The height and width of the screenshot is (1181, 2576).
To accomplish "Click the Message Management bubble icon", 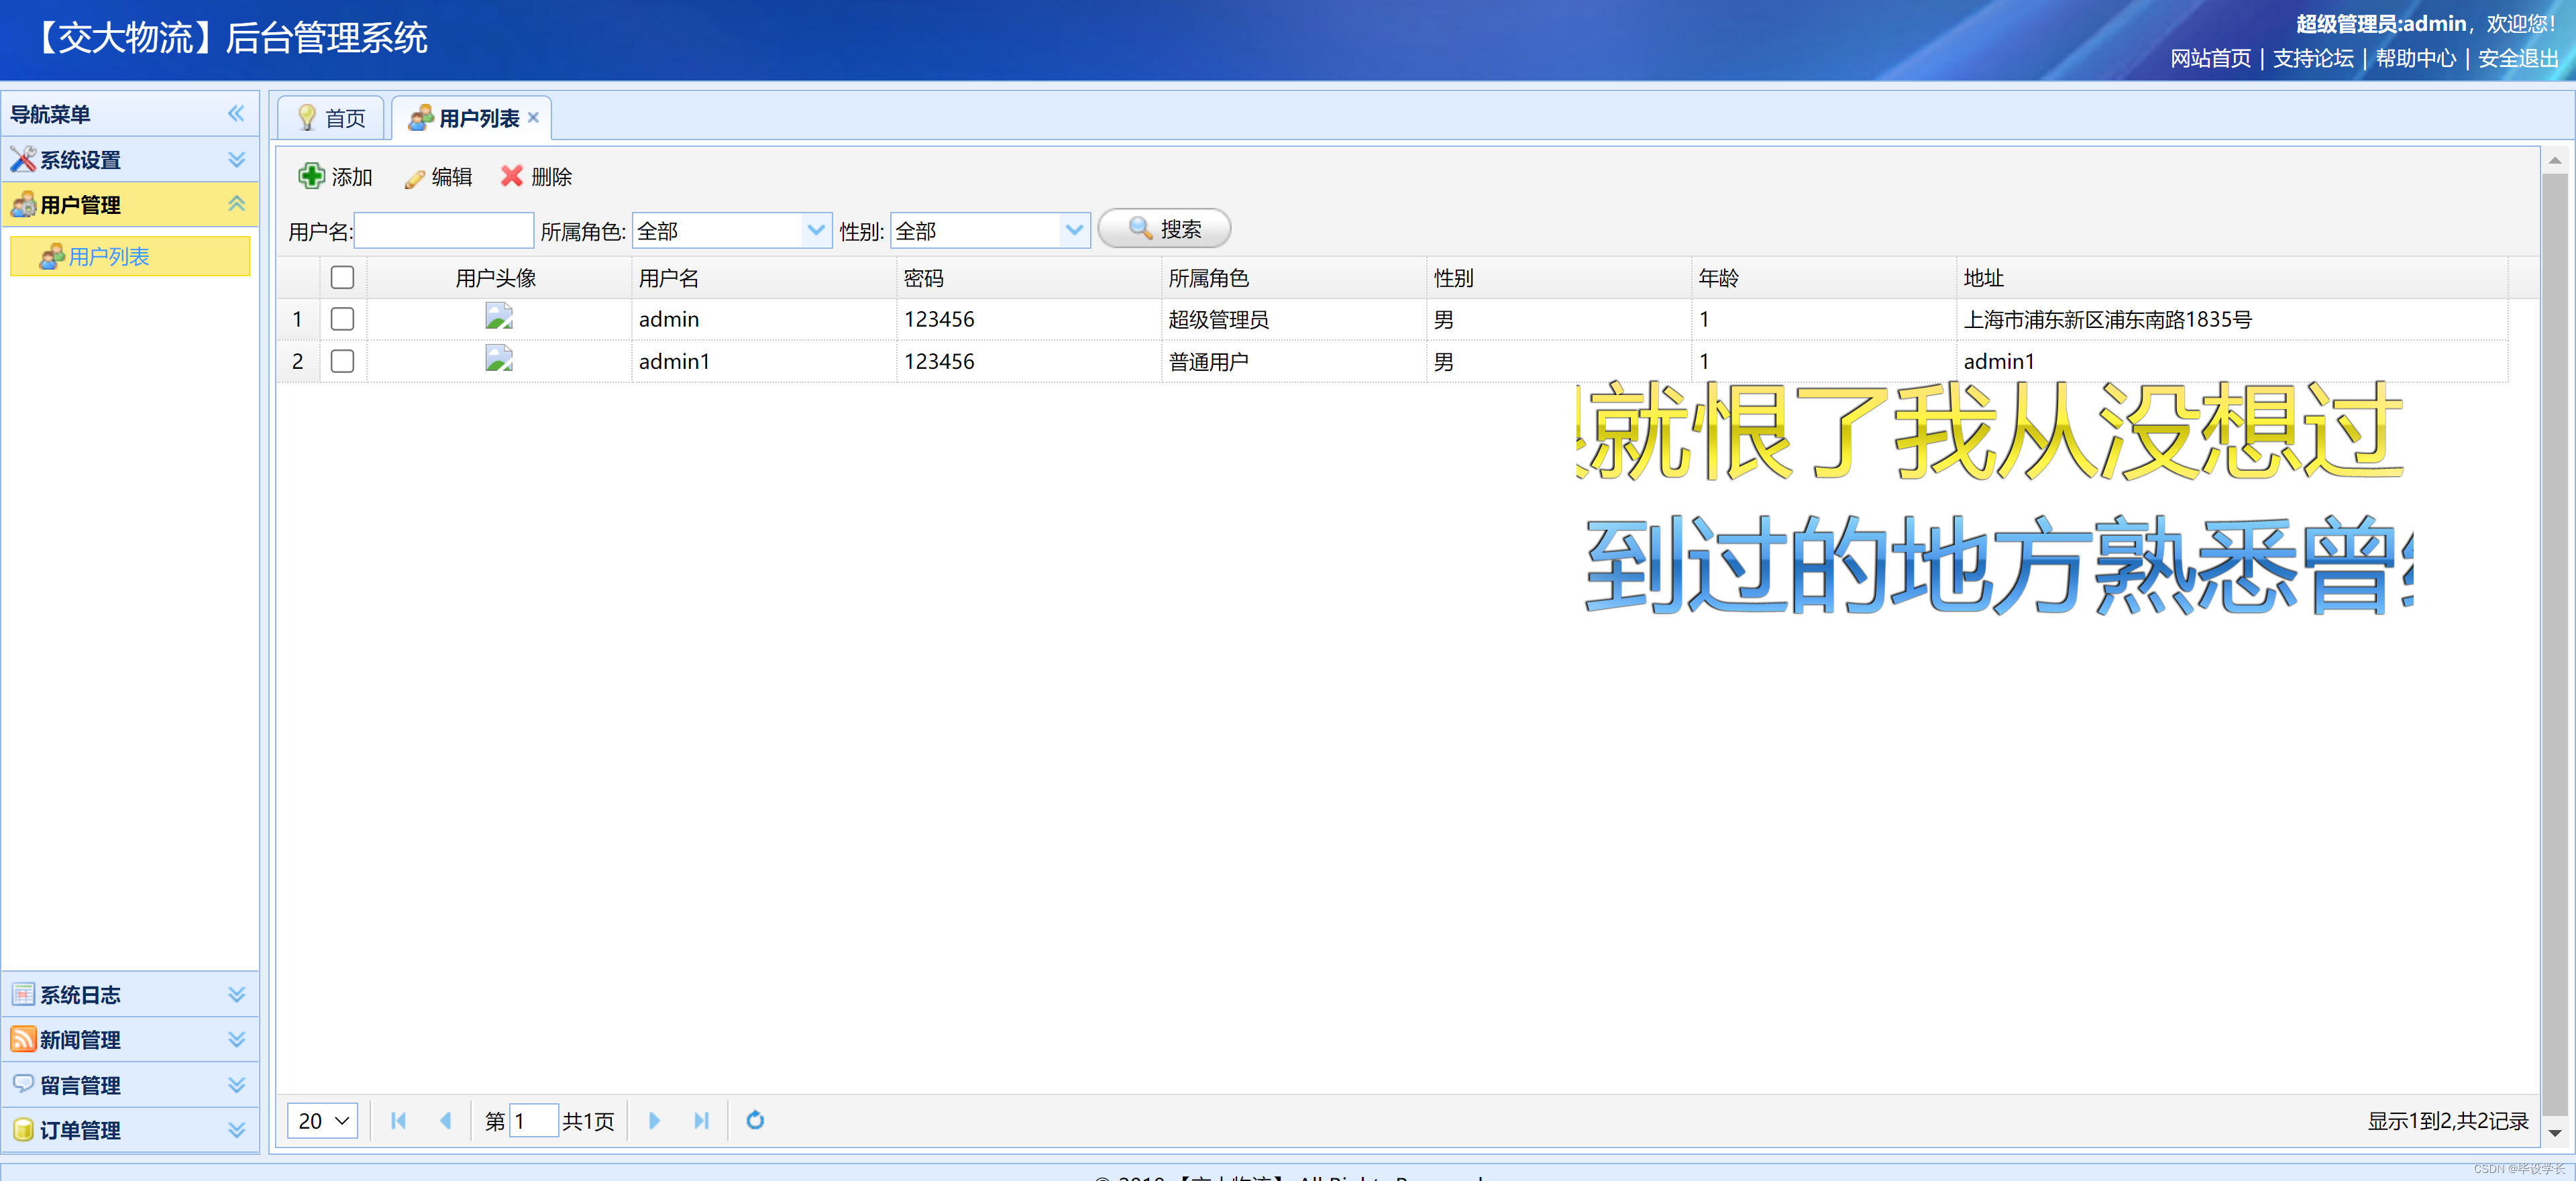I will pos(23,1084).
